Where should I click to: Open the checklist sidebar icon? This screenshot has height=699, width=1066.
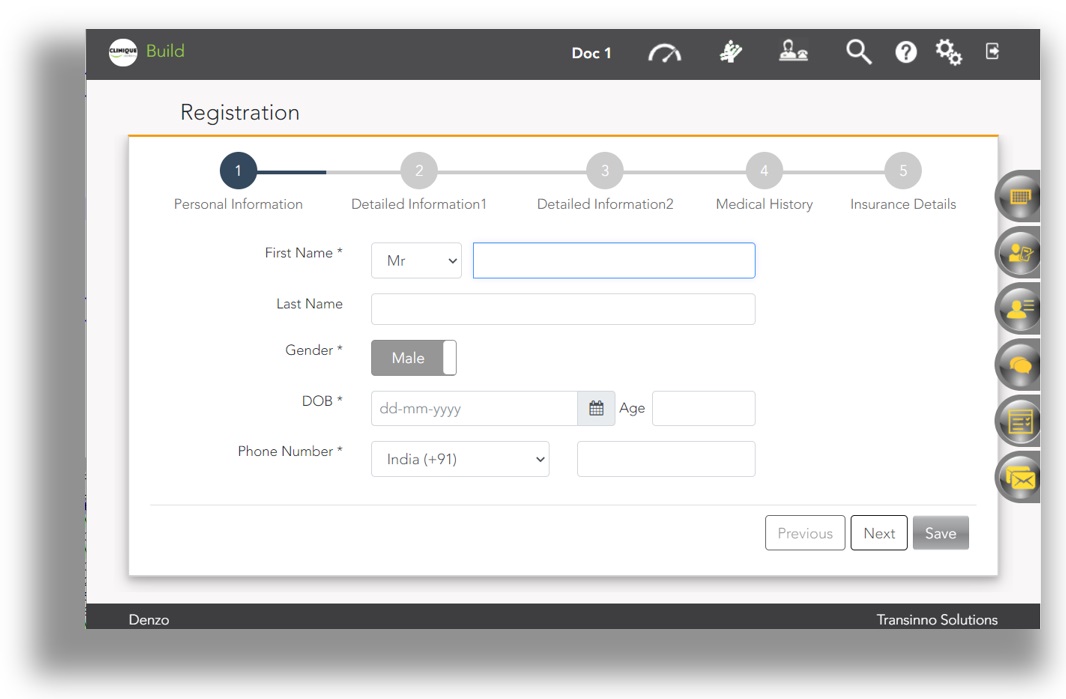[x=1019, y=422]
